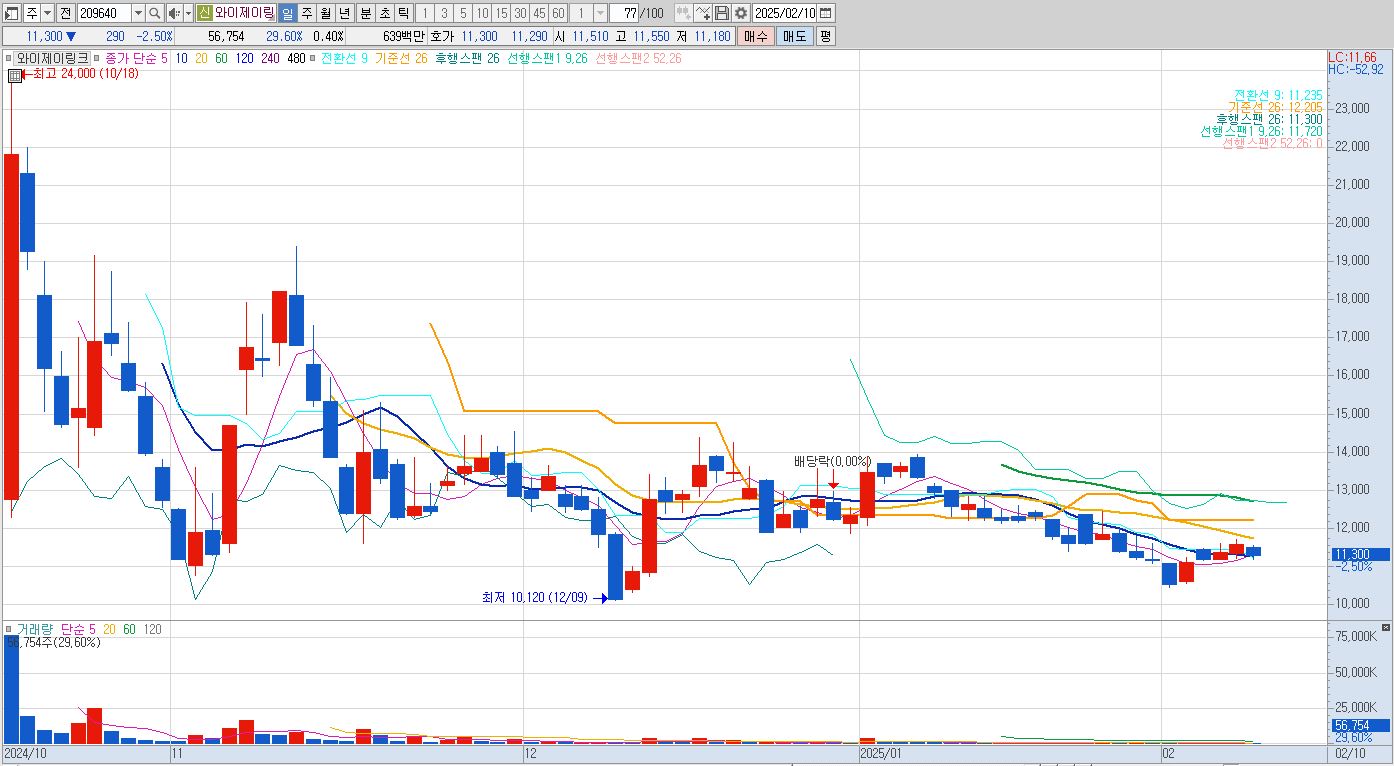Choose the 60 interval preset
Viewport: 1394px width, 766px height.
pos(558,13)
